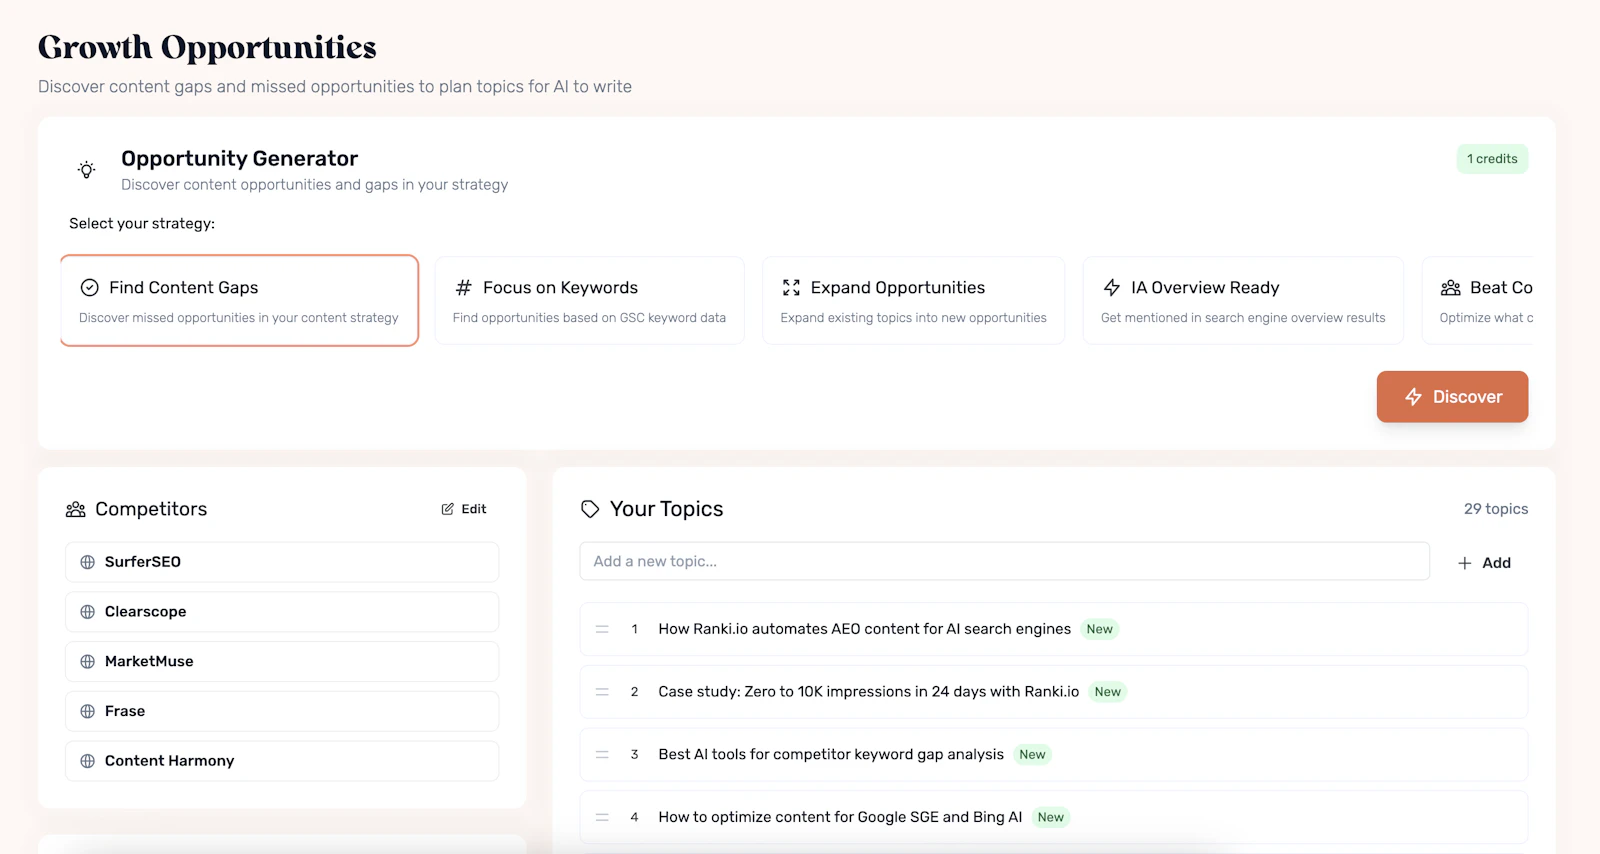Click the globe icon beside SurferSEO

pos(88,562)
